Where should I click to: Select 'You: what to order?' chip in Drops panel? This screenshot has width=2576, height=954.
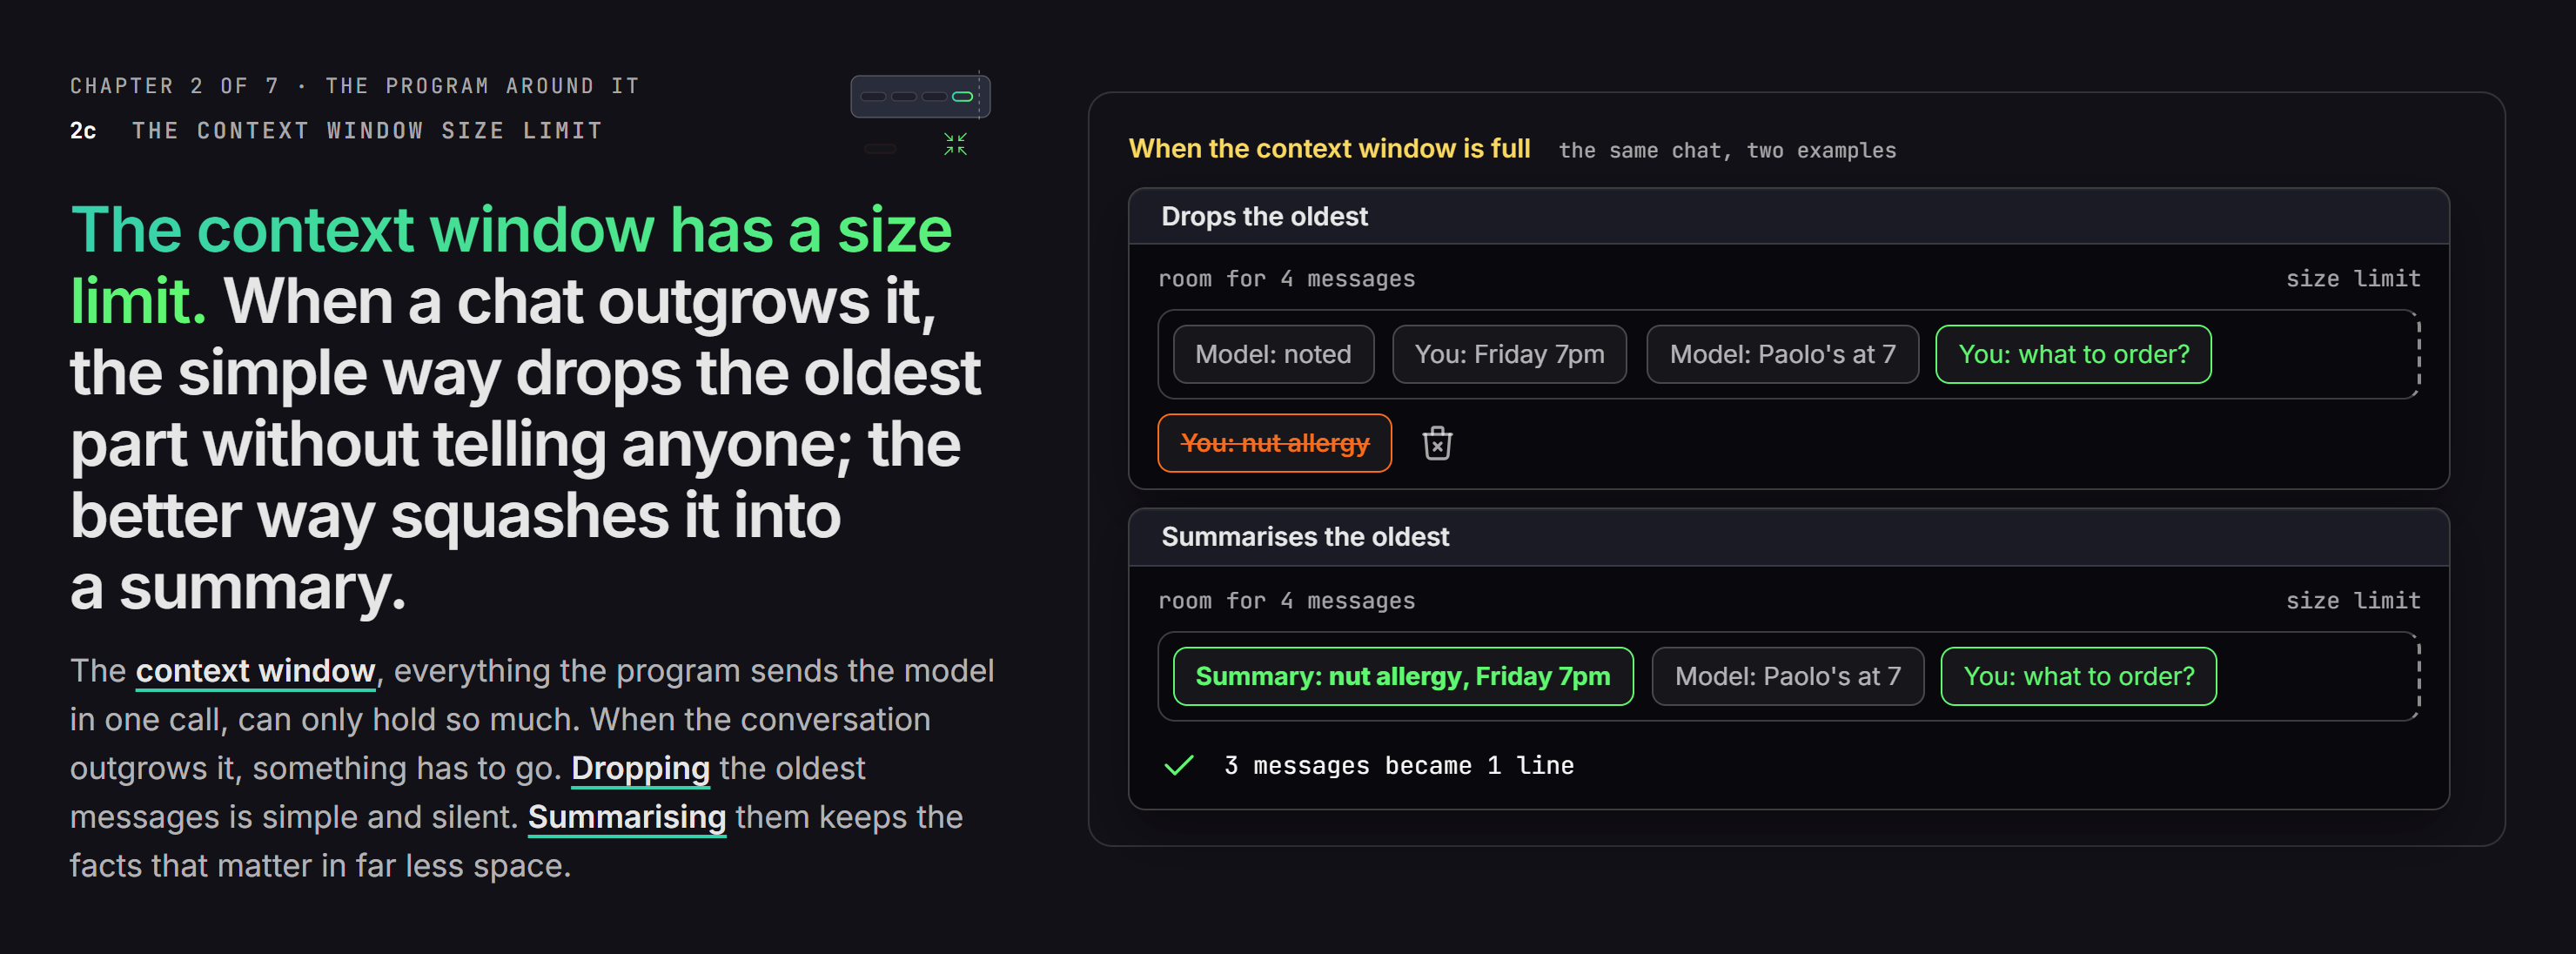pos(2073,355)
